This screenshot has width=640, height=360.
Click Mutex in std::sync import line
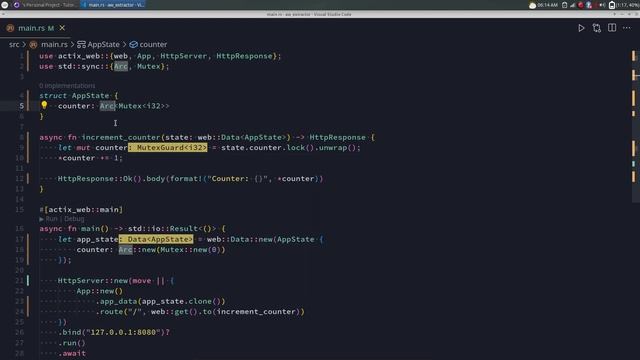pyautogui.click(x=149, y=66)
